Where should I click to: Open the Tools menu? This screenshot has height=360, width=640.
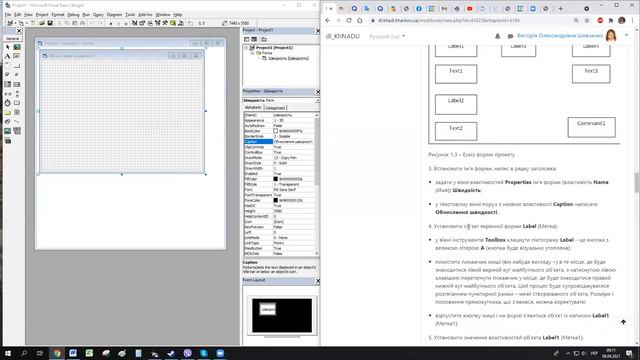(130, 15)
